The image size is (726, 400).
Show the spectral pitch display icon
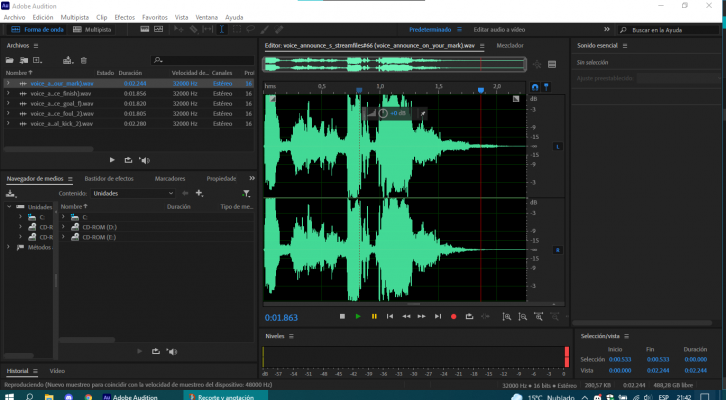(158, 30)
